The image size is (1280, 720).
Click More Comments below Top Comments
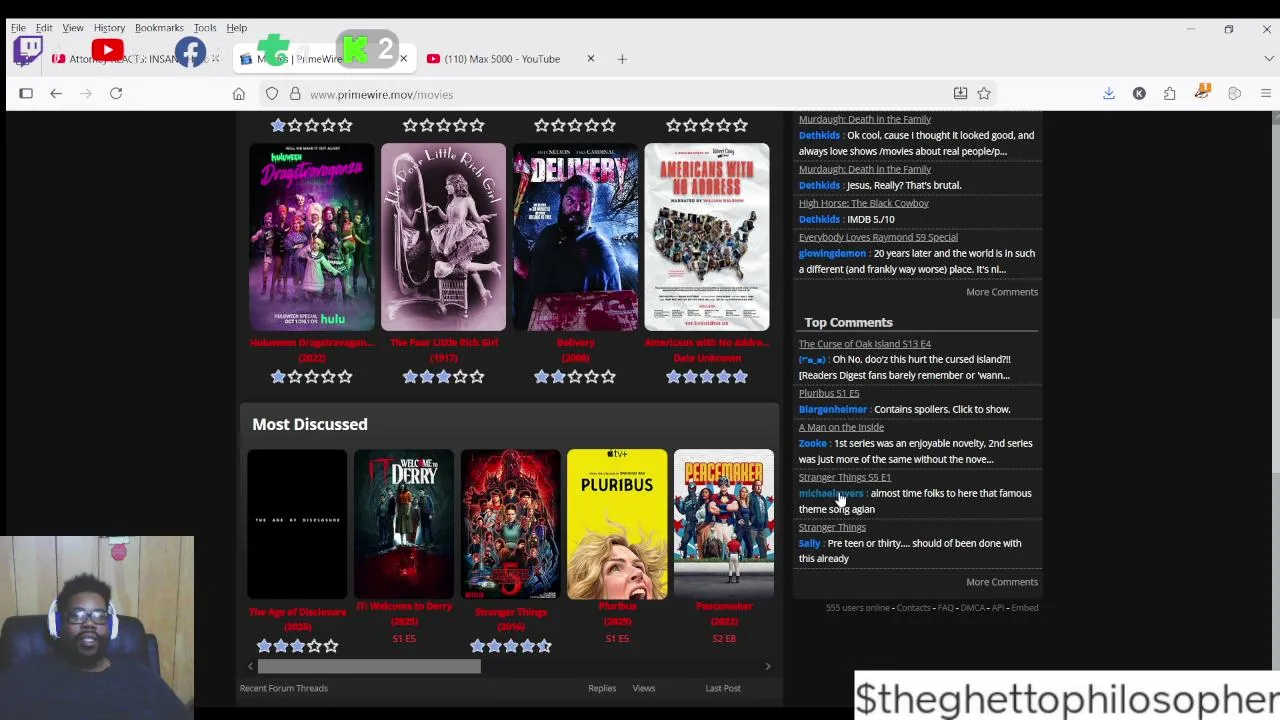(x=1002, y=582)
